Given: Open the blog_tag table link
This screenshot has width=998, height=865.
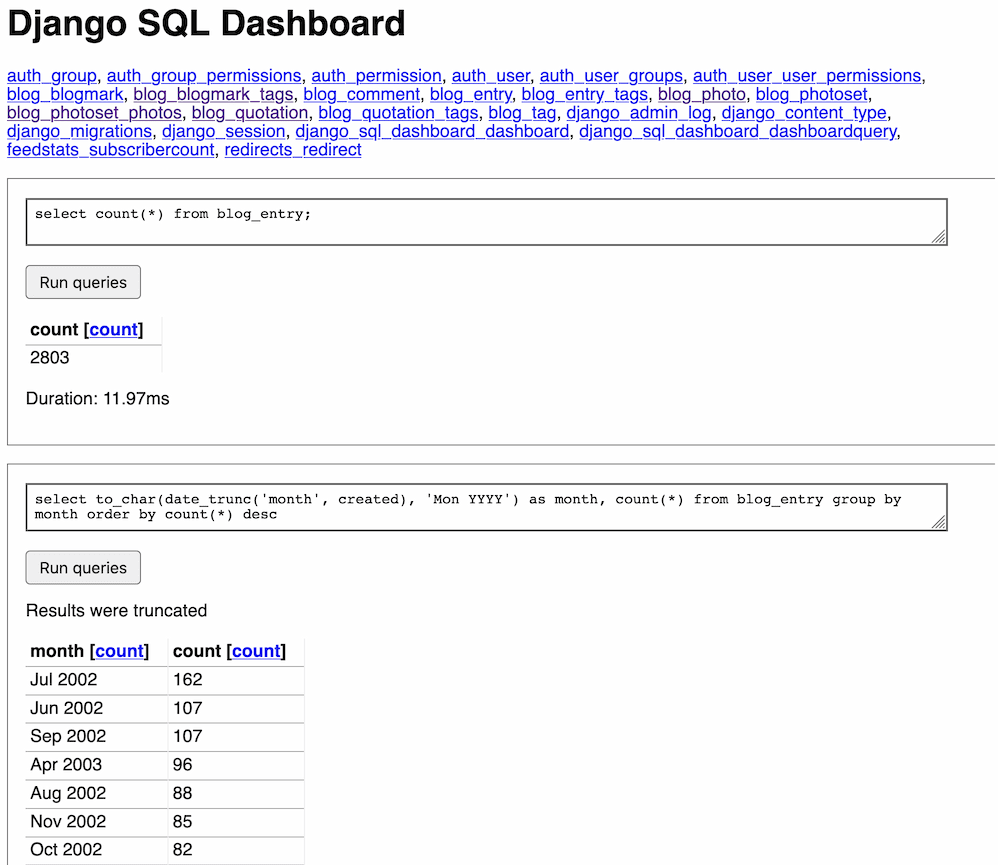Looking at the screenshot, I should 522,113.
